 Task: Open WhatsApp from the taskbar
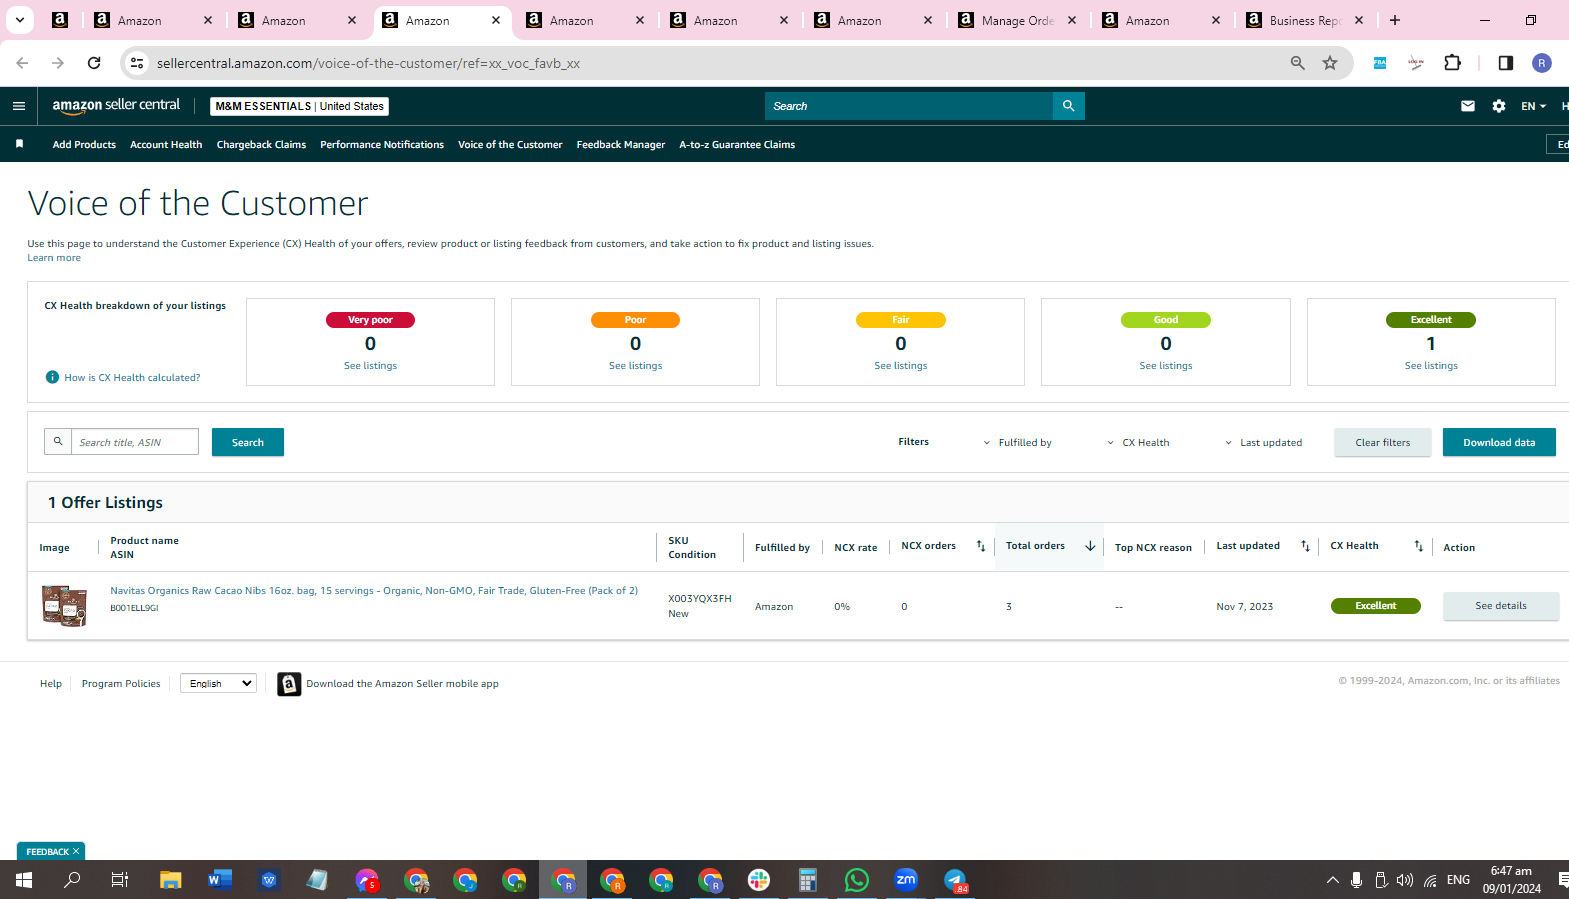click(857, 880)
